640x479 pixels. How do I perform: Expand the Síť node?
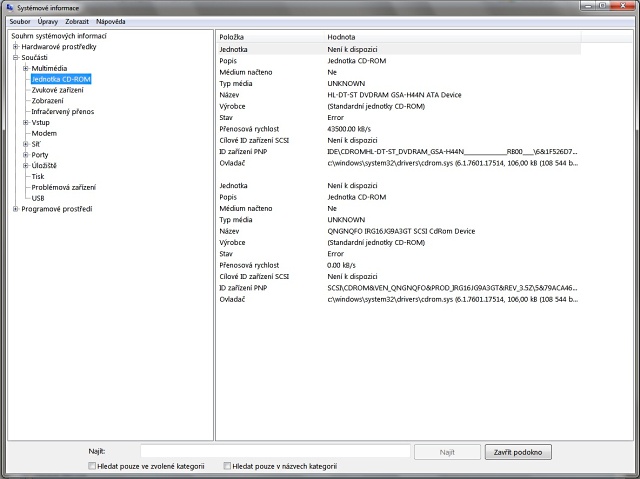[26, 144]
